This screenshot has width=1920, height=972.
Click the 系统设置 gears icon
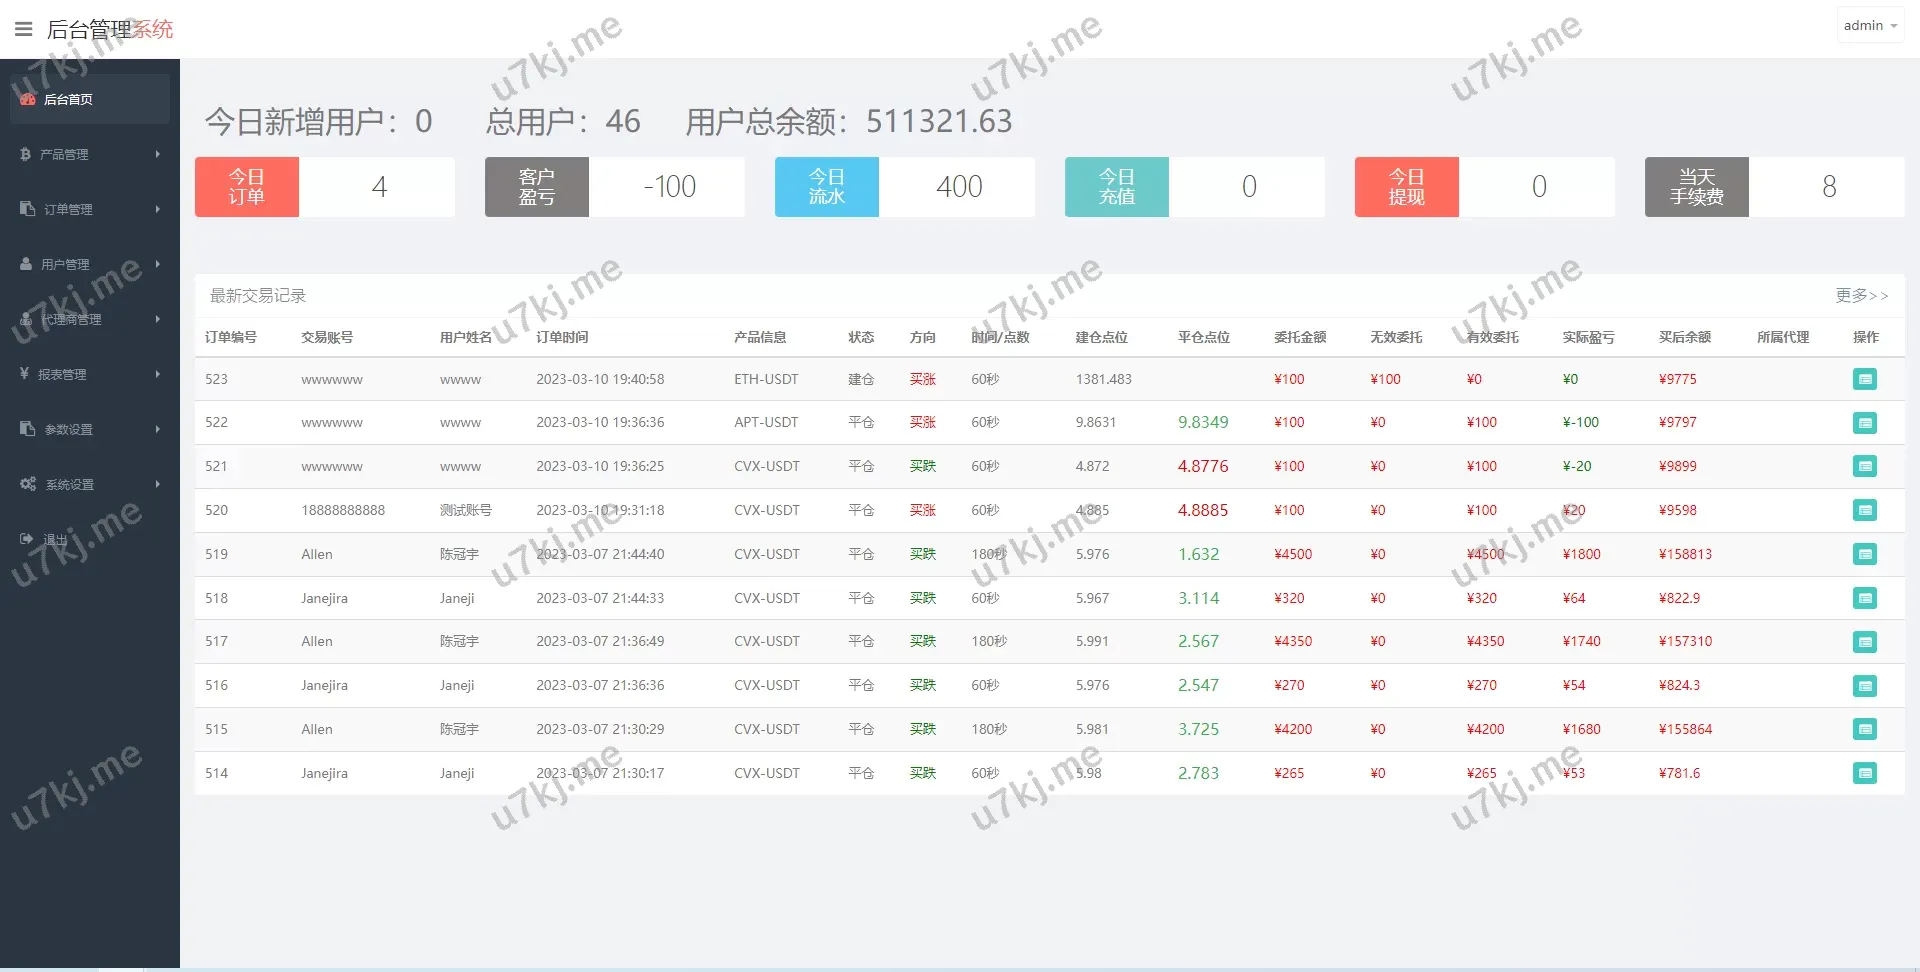28,484
